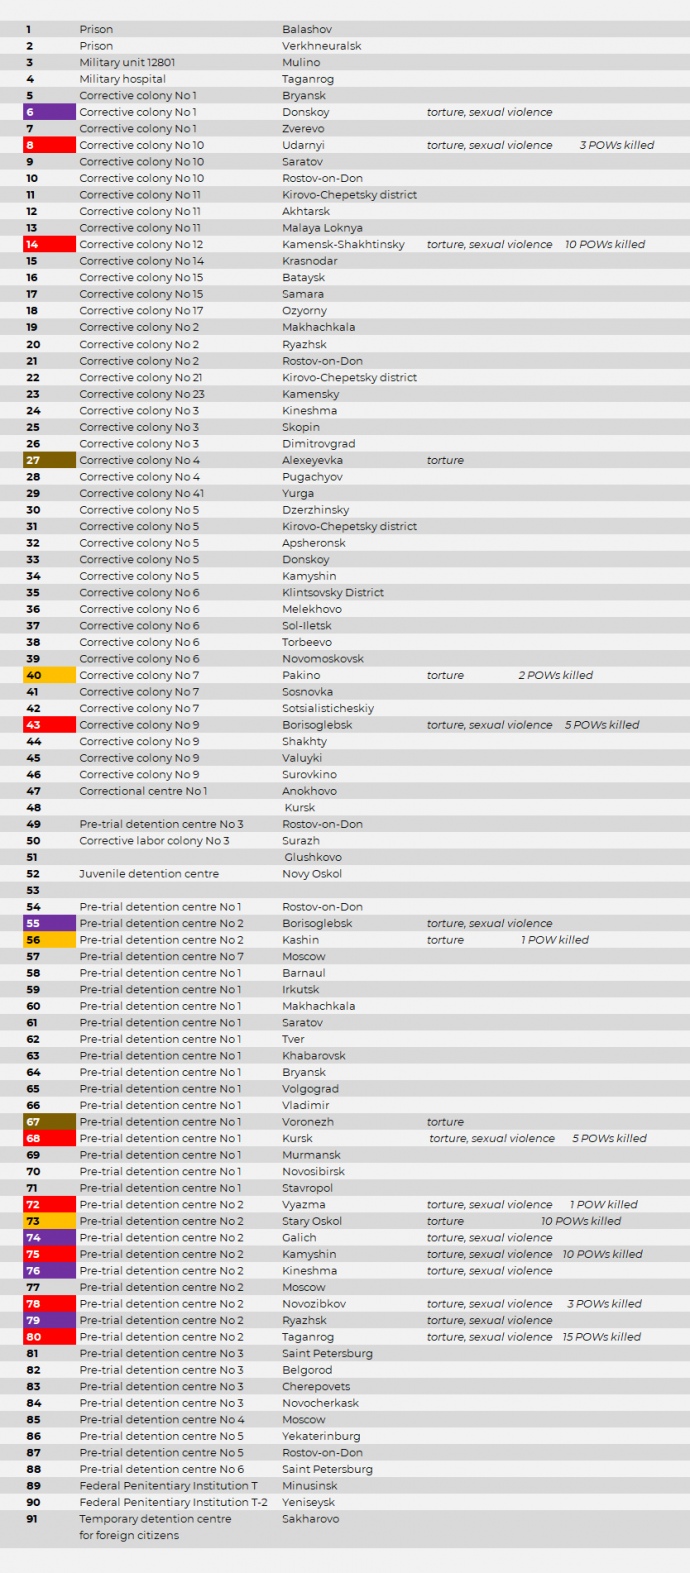Select the purple cell numbered 6
This screenshot has height=1573, width=690.
coord(49,112)
